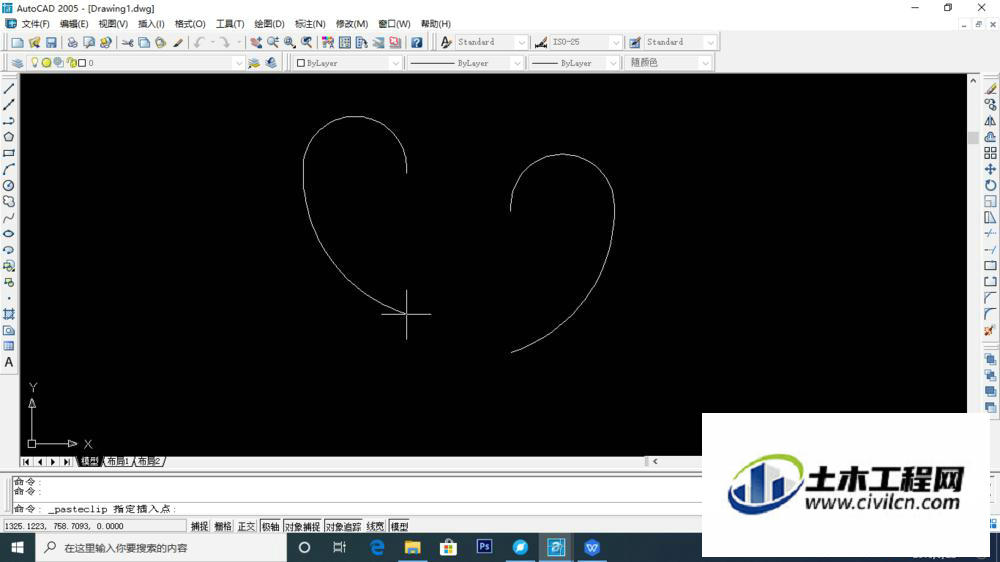Click the Rotate tool
Screen dimensions: 1000x562
pyautogui.click(x=990, y=185)
